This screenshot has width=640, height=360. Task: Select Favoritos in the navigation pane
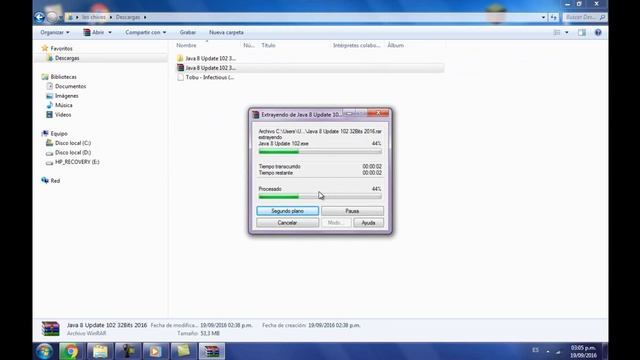61,49
